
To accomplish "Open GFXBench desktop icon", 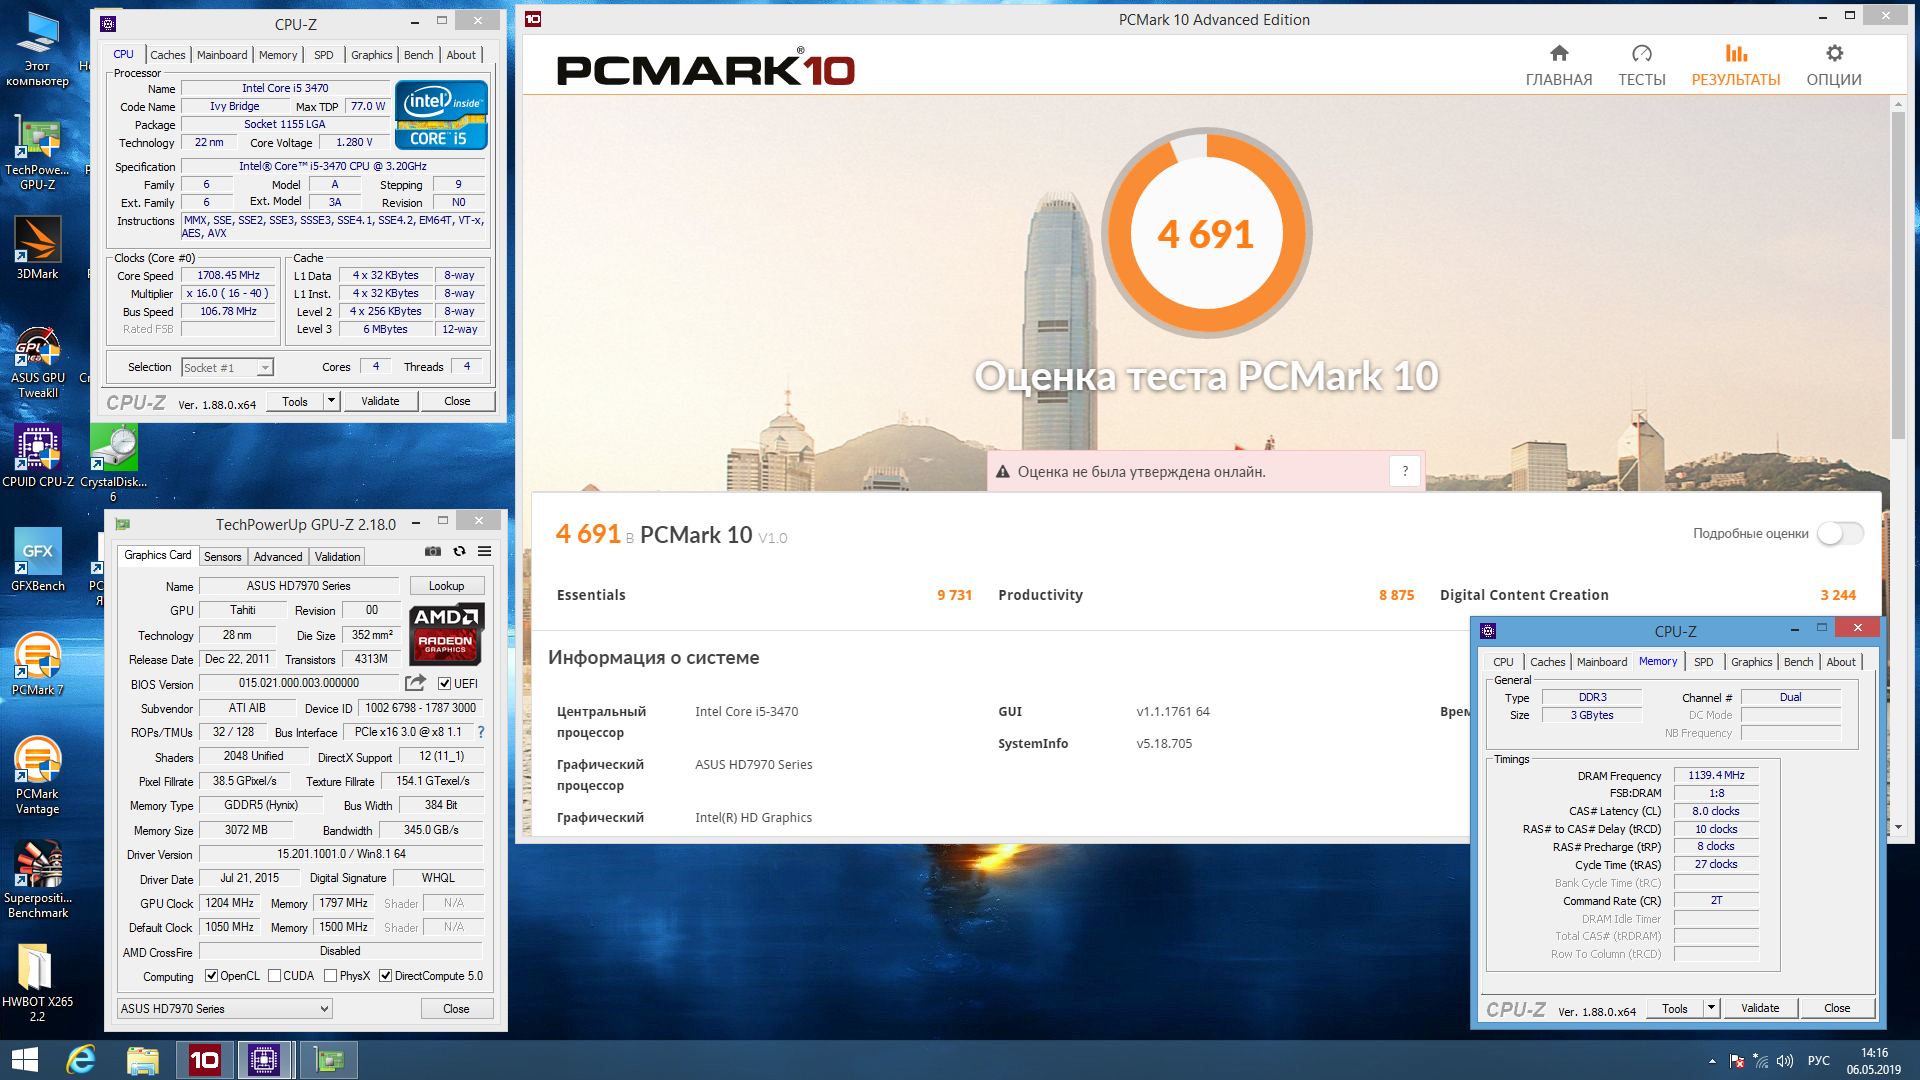I will 38,560.
